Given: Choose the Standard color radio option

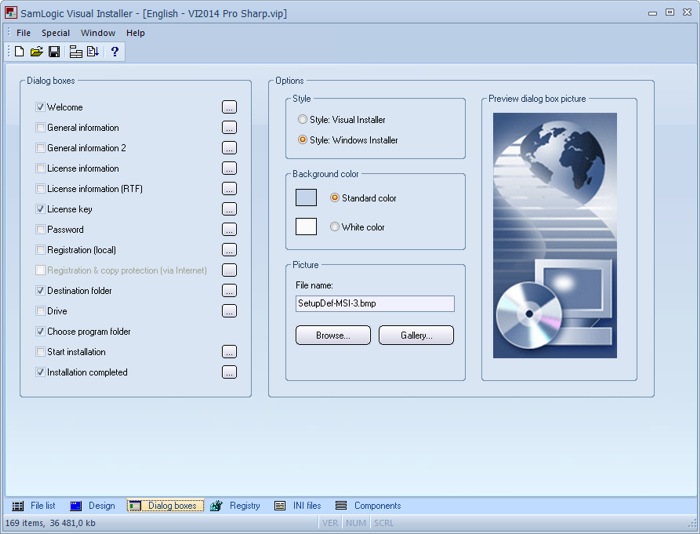Looking at the screenshot, I should click(x=334, y=198).
